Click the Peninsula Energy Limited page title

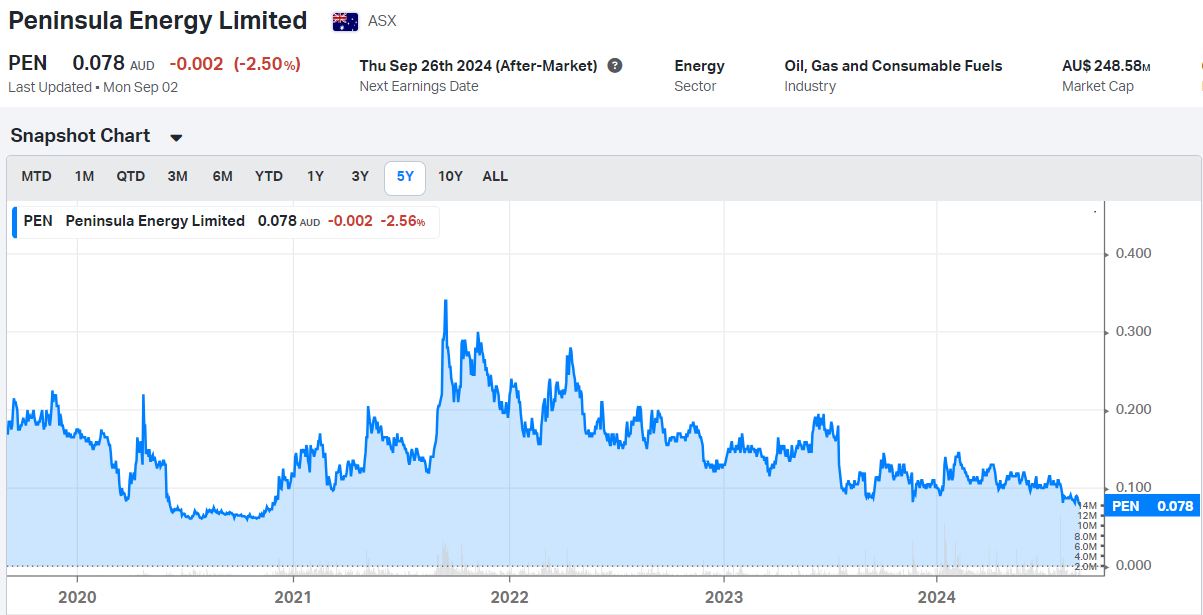point(158,20)
